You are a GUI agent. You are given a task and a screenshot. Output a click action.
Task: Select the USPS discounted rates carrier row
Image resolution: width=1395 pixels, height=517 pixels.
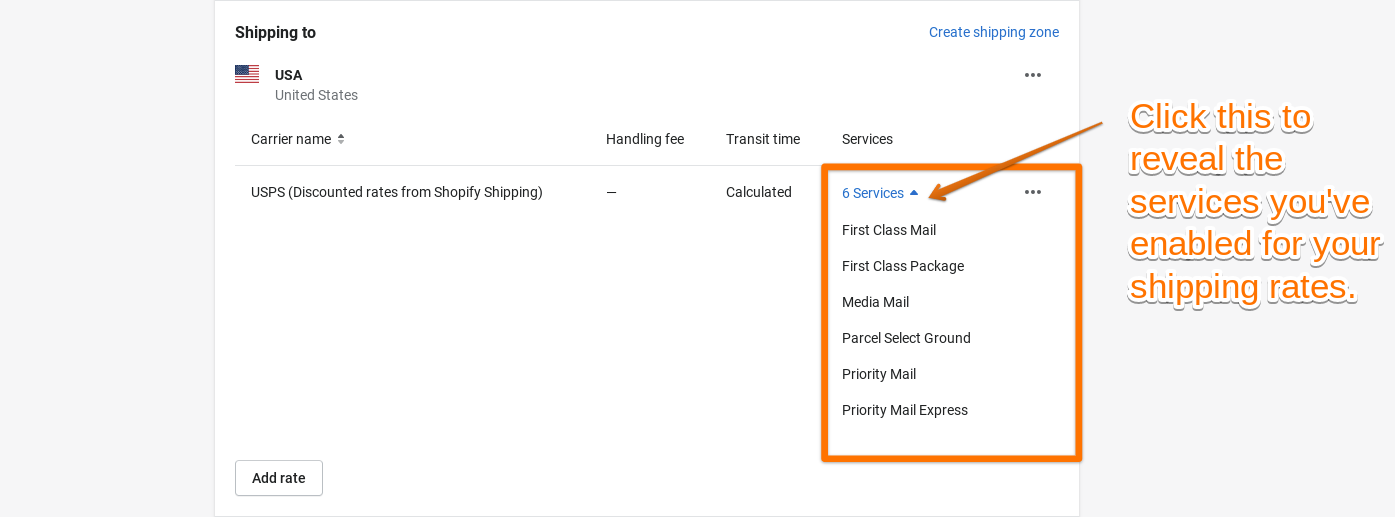[396, 192]
